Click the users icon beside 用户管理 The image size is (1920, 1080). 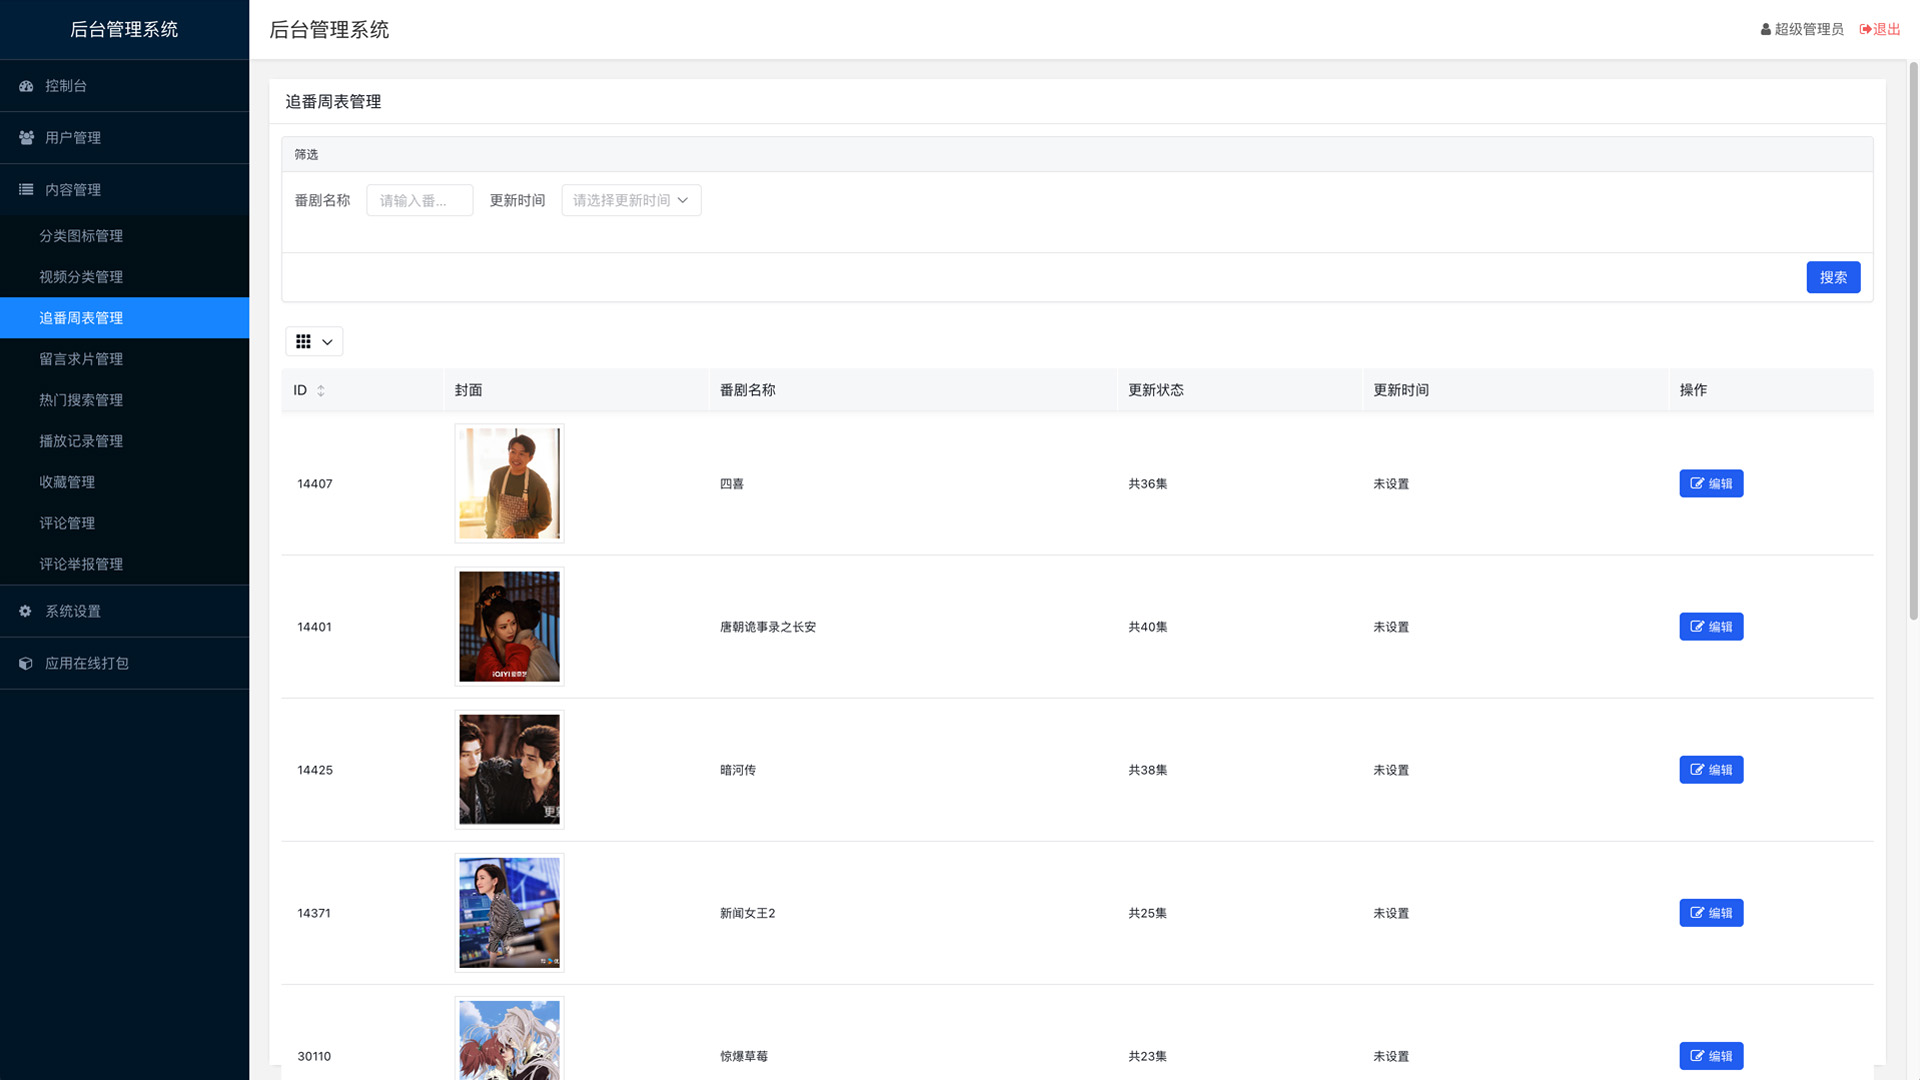[26, 138]
